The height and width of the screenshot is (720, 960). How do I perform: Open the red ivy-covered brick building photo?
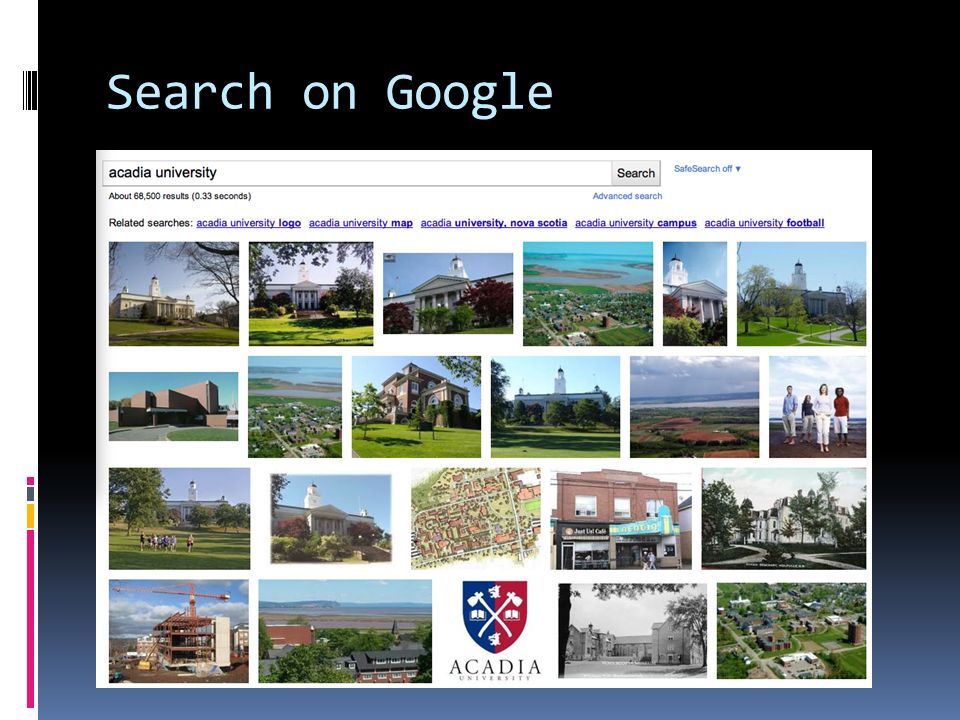pos(416,407)
